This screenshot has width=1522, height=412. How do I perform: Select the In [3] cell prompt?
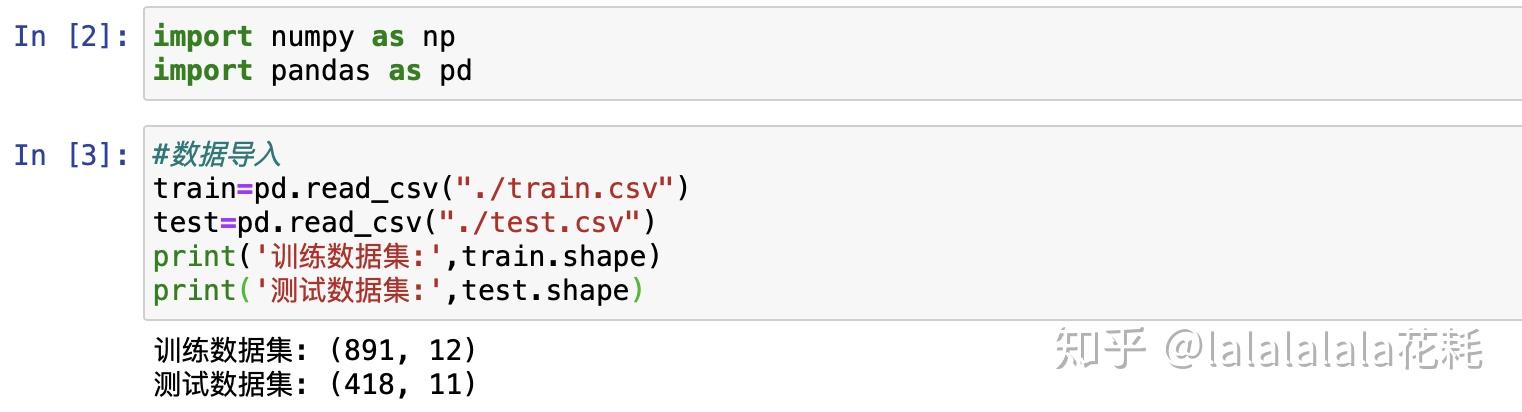(72, 155)
